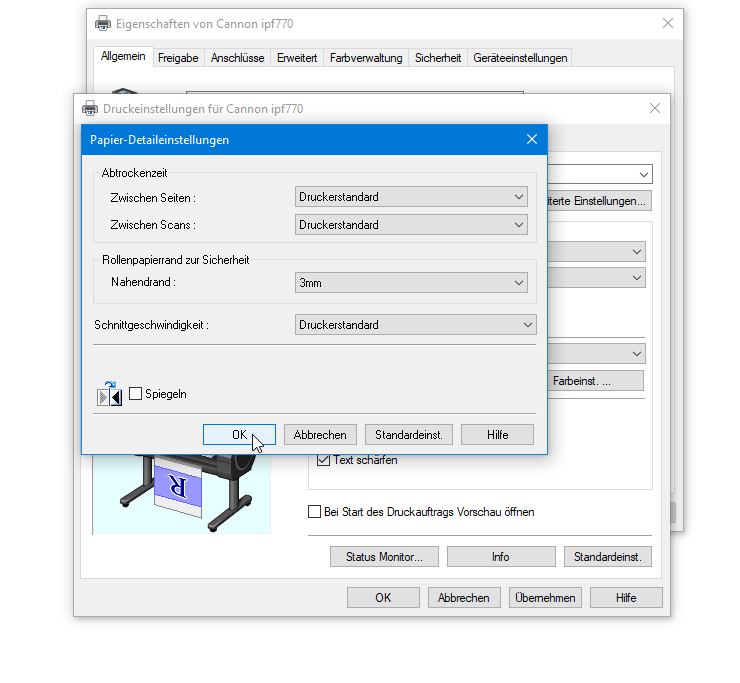Click the Info button

[x=500, y=557]
